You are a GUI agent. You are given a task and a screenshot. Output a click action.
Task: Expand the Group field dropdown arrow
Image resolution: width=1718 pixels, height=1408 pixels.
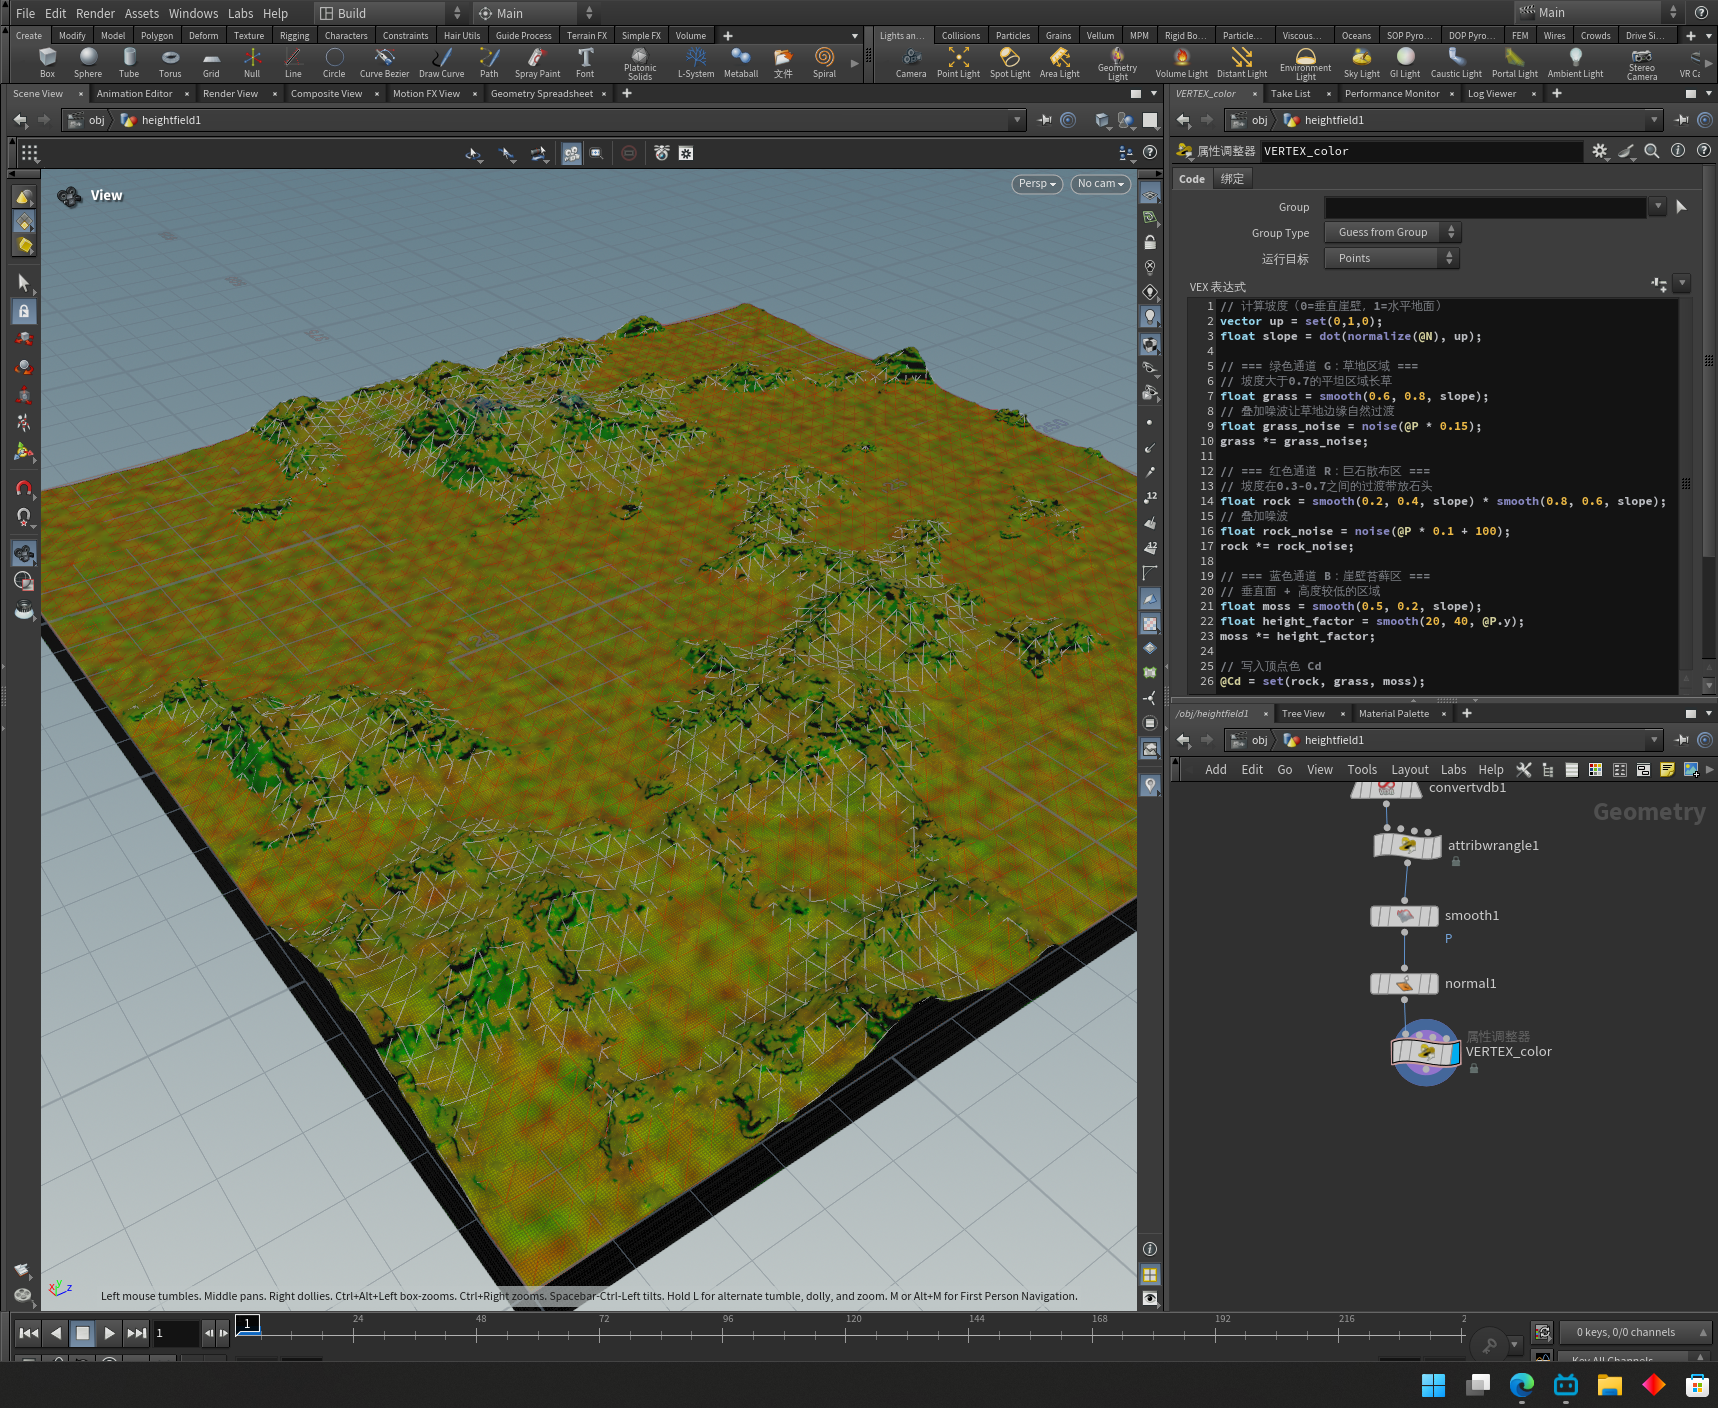pos(1657,206)
